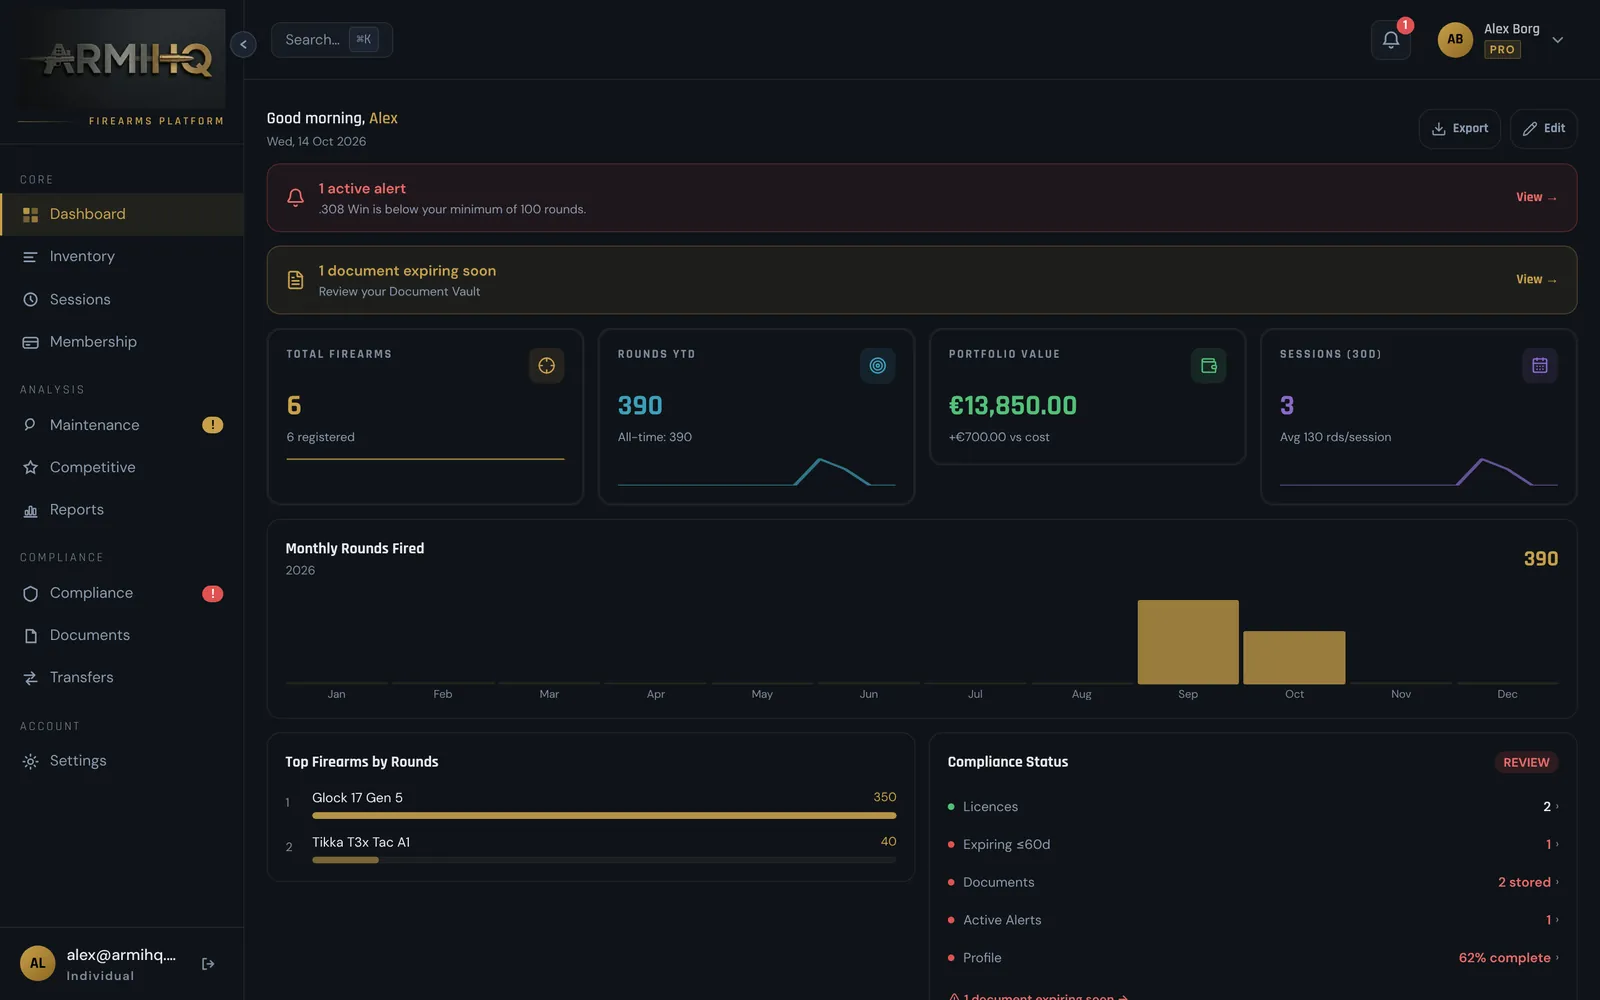Click the 6 registered text
Viewport: 1600px width, 1000px height.
point(320,437)
